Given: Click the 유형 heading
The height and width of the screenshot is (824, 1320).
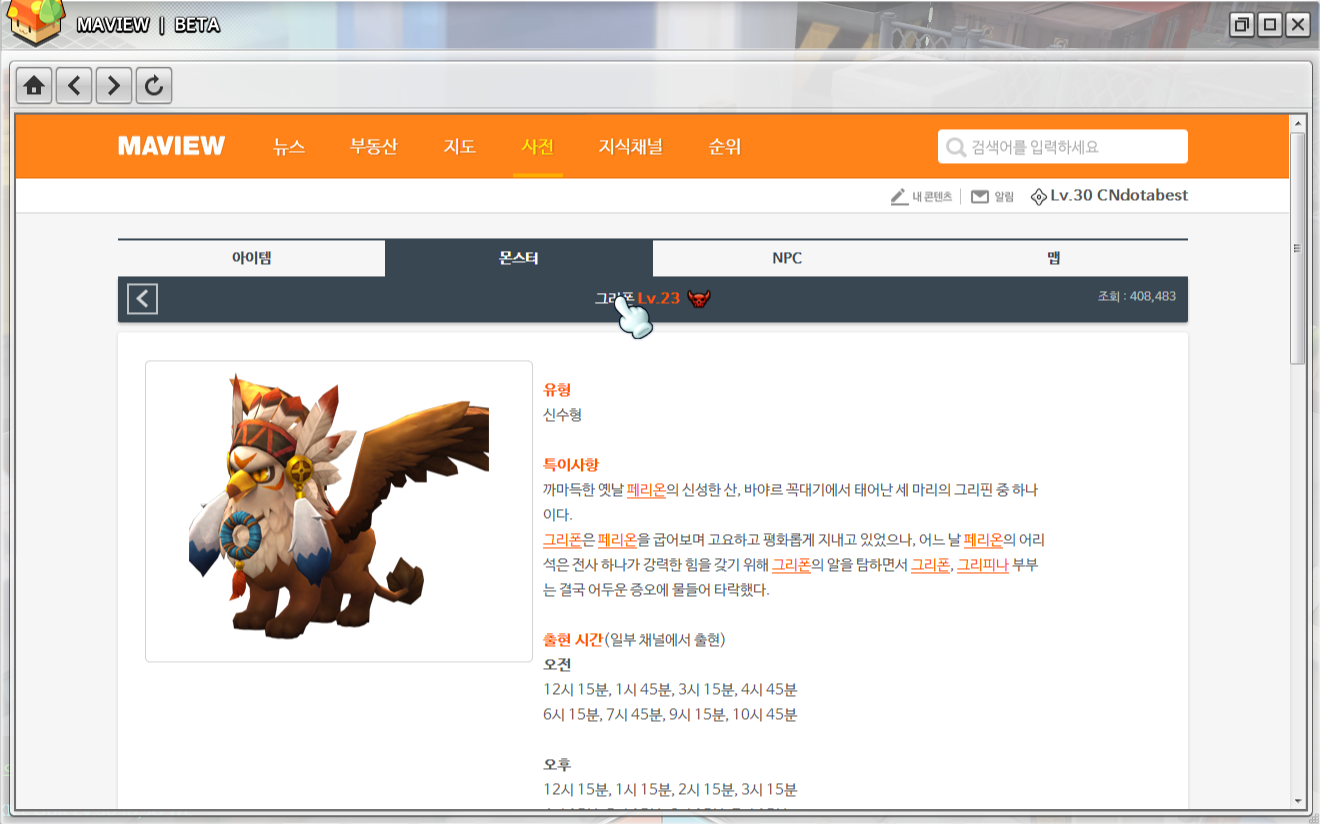Looking at the screenshot, I should click(x=557, y=390).
